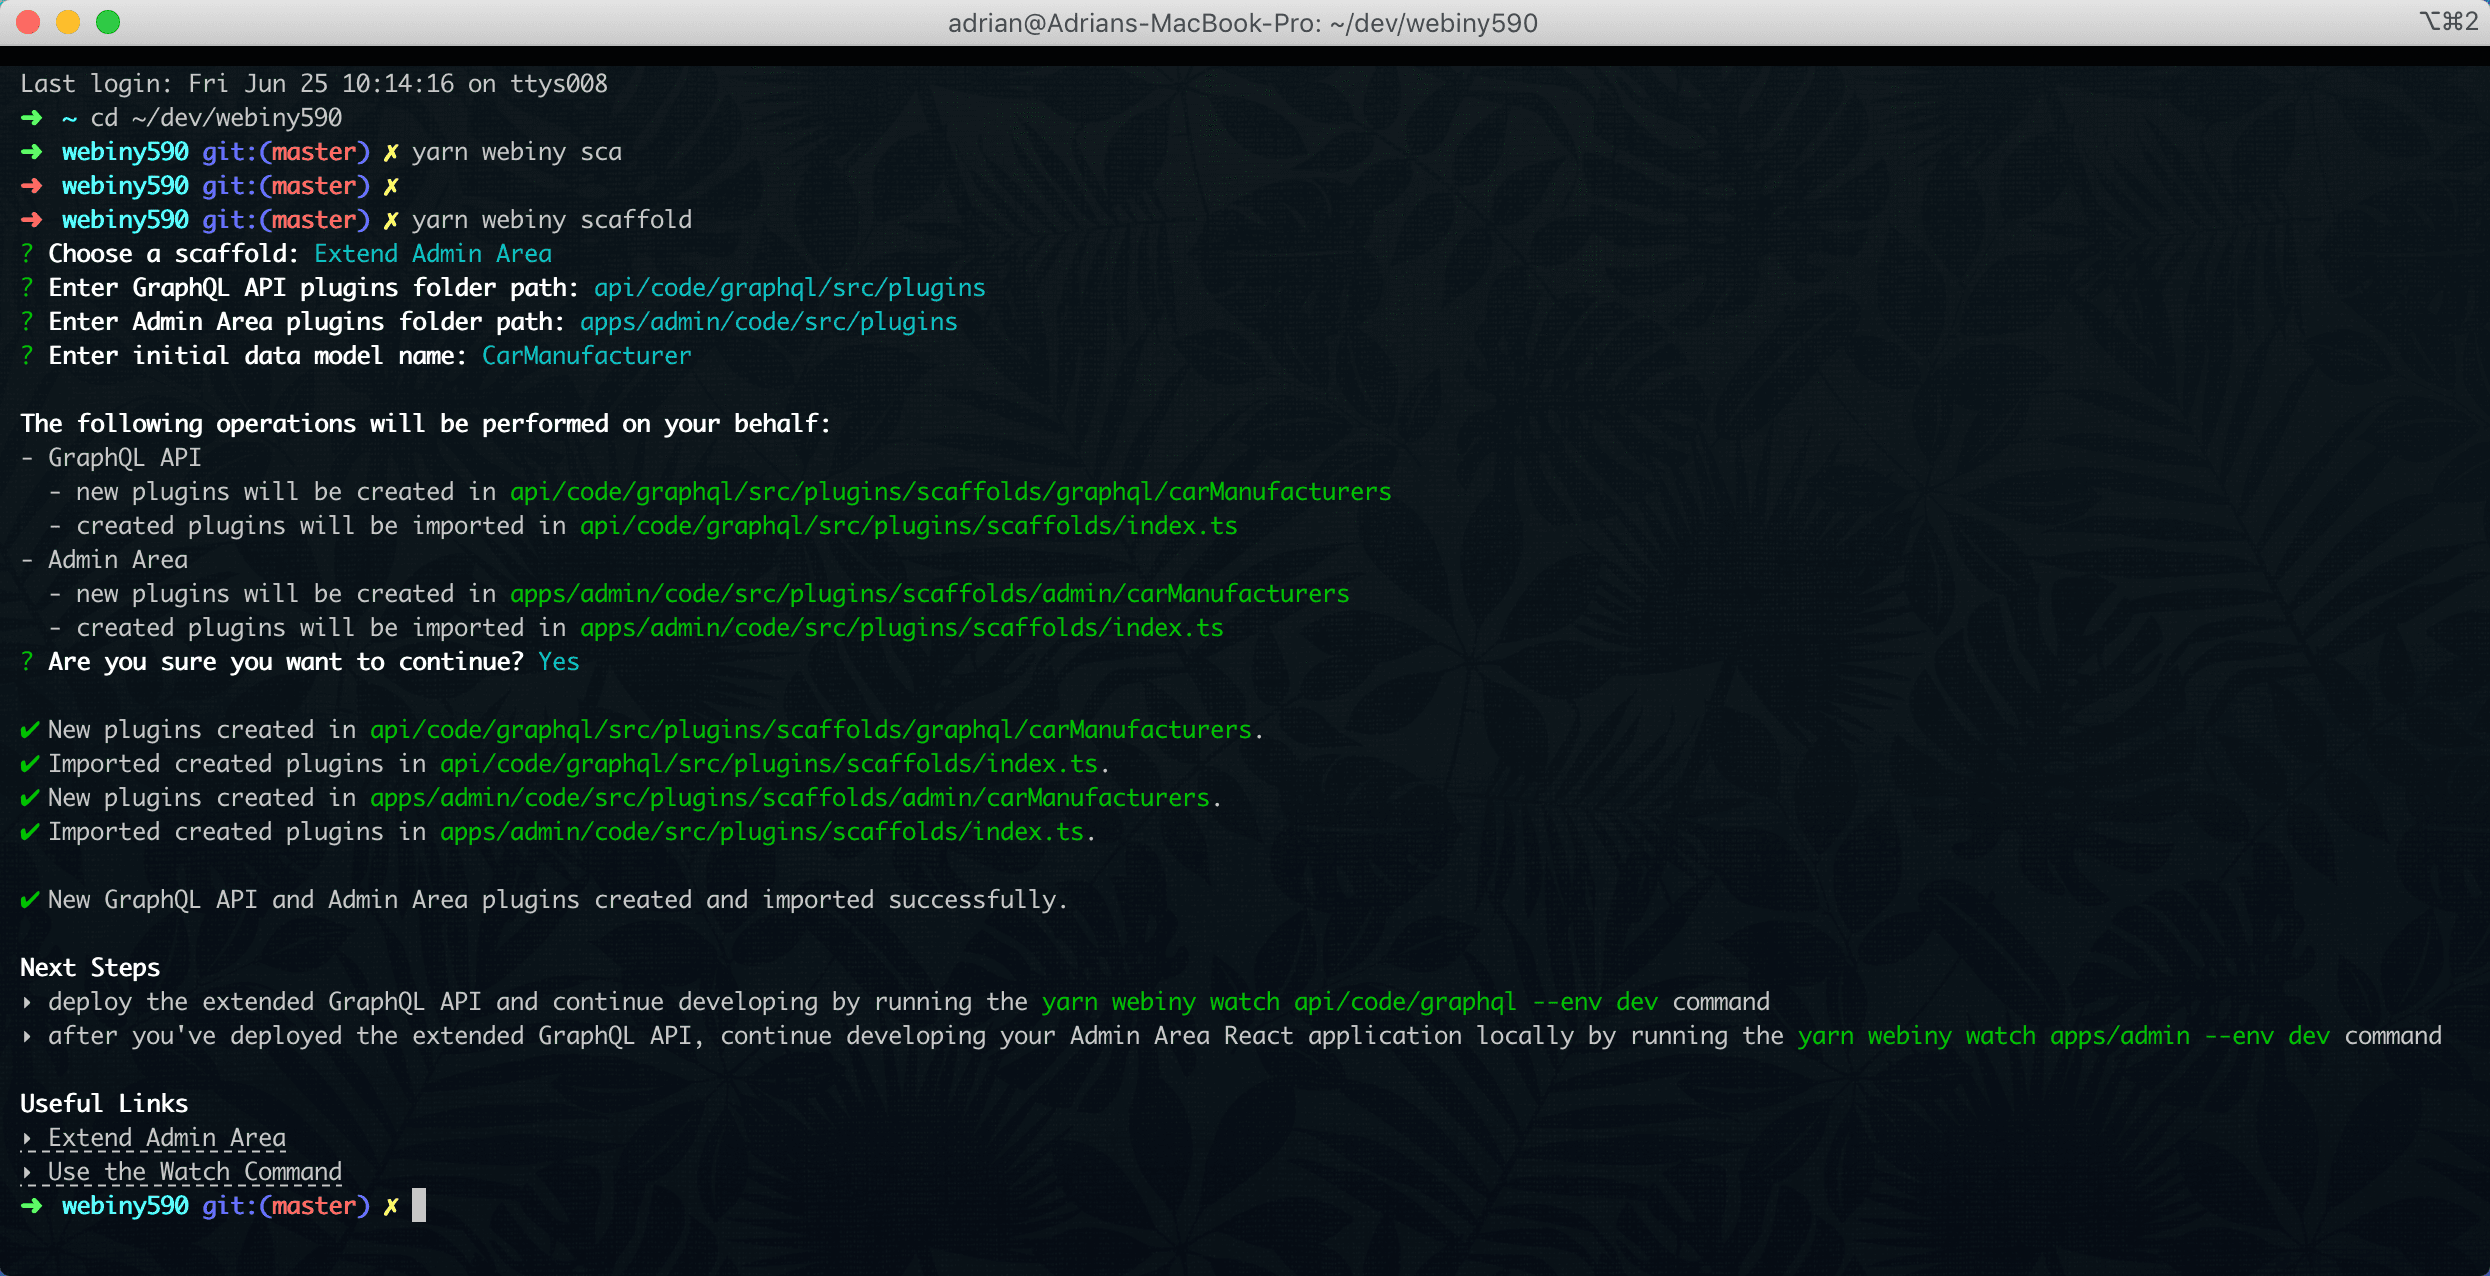Click the triangle bullet before Use the Watch Command

(27, 1172)
